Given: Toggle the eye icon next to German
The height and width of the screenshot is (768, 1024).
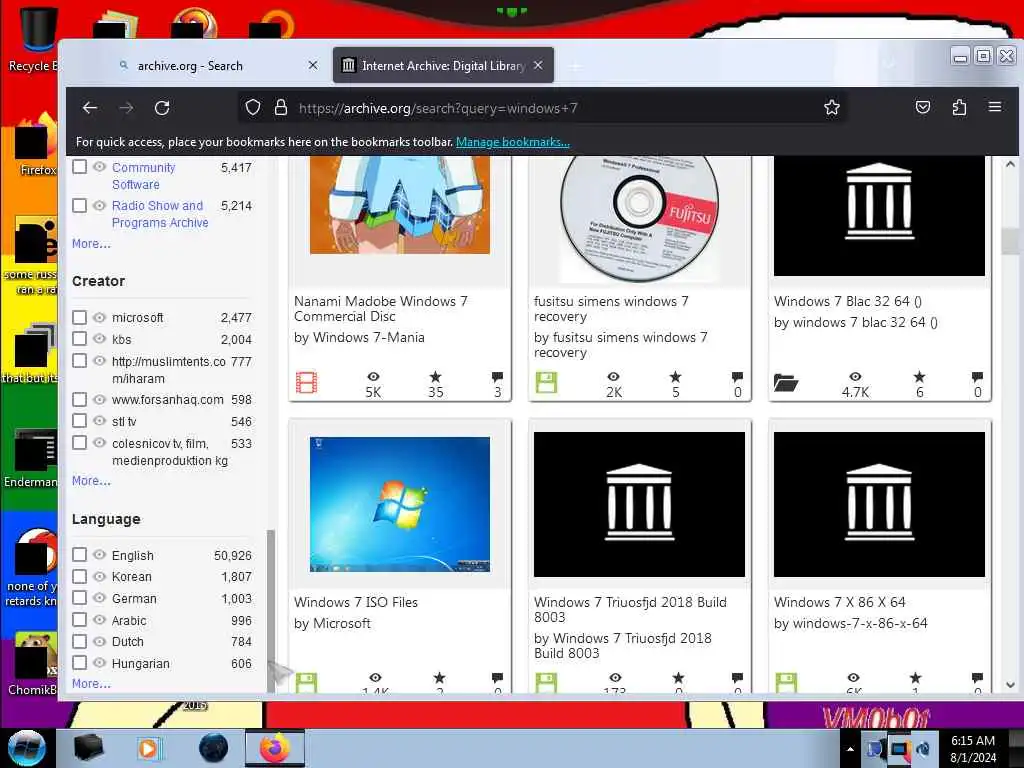Looking at the screenshot, I should pos(99,598).
